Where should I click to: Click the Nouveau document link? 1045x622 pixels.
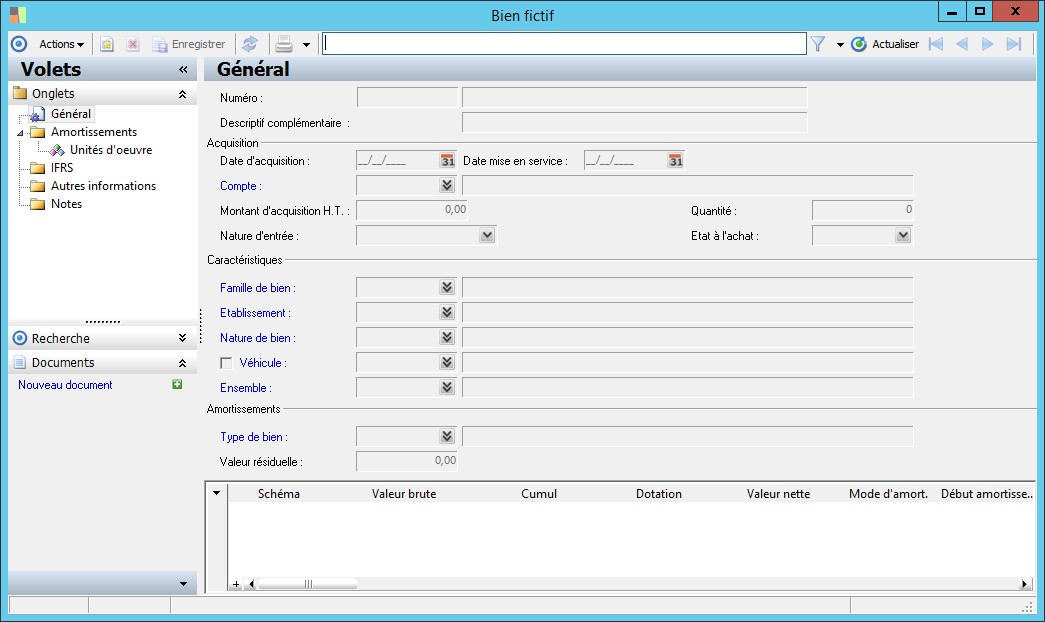[x=65, y=385]
